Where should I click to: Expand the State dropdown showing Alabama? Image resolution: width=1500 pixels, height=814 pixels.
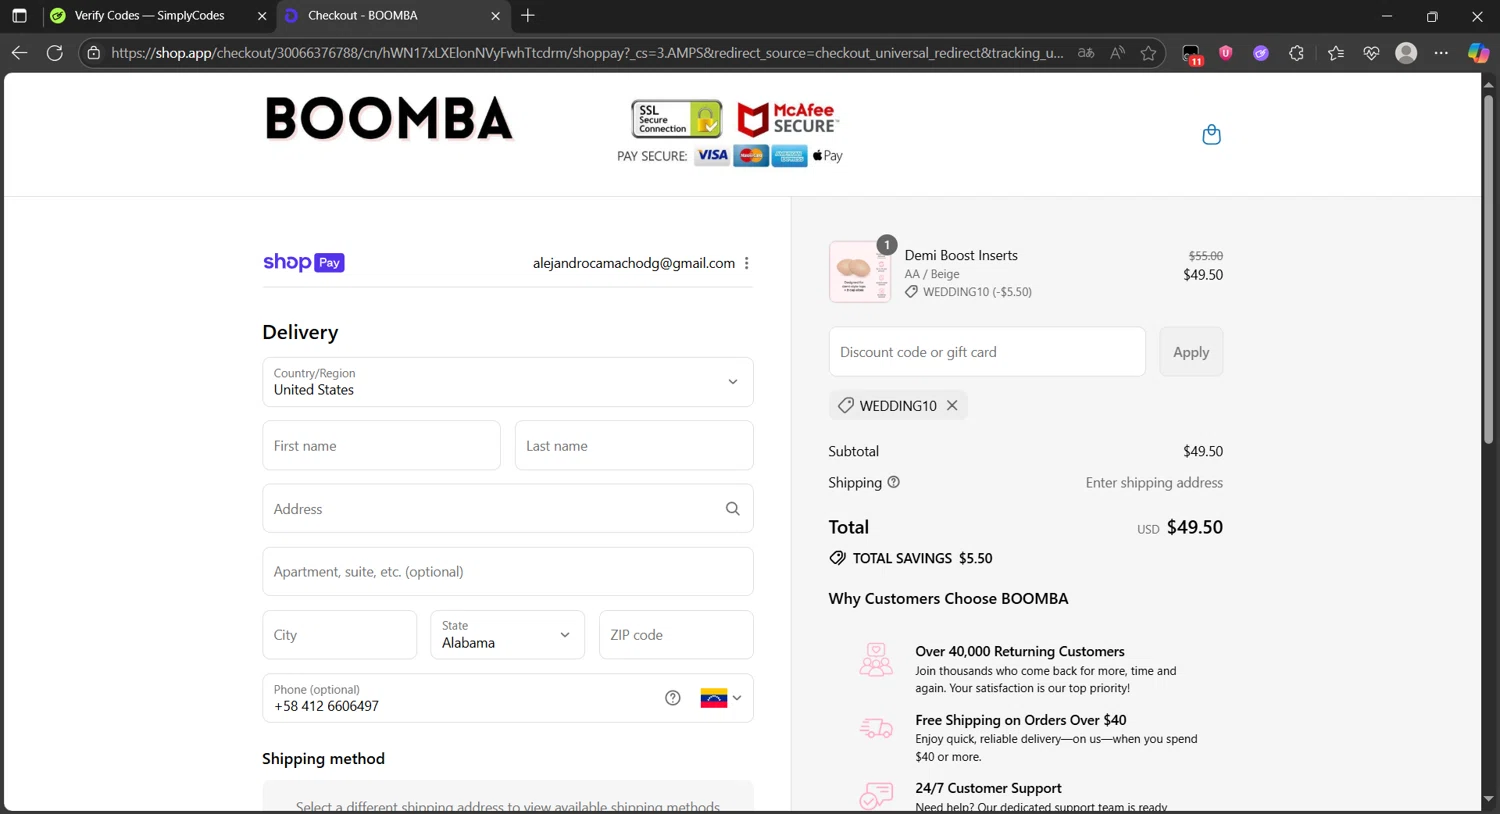(x=507, y=635)
